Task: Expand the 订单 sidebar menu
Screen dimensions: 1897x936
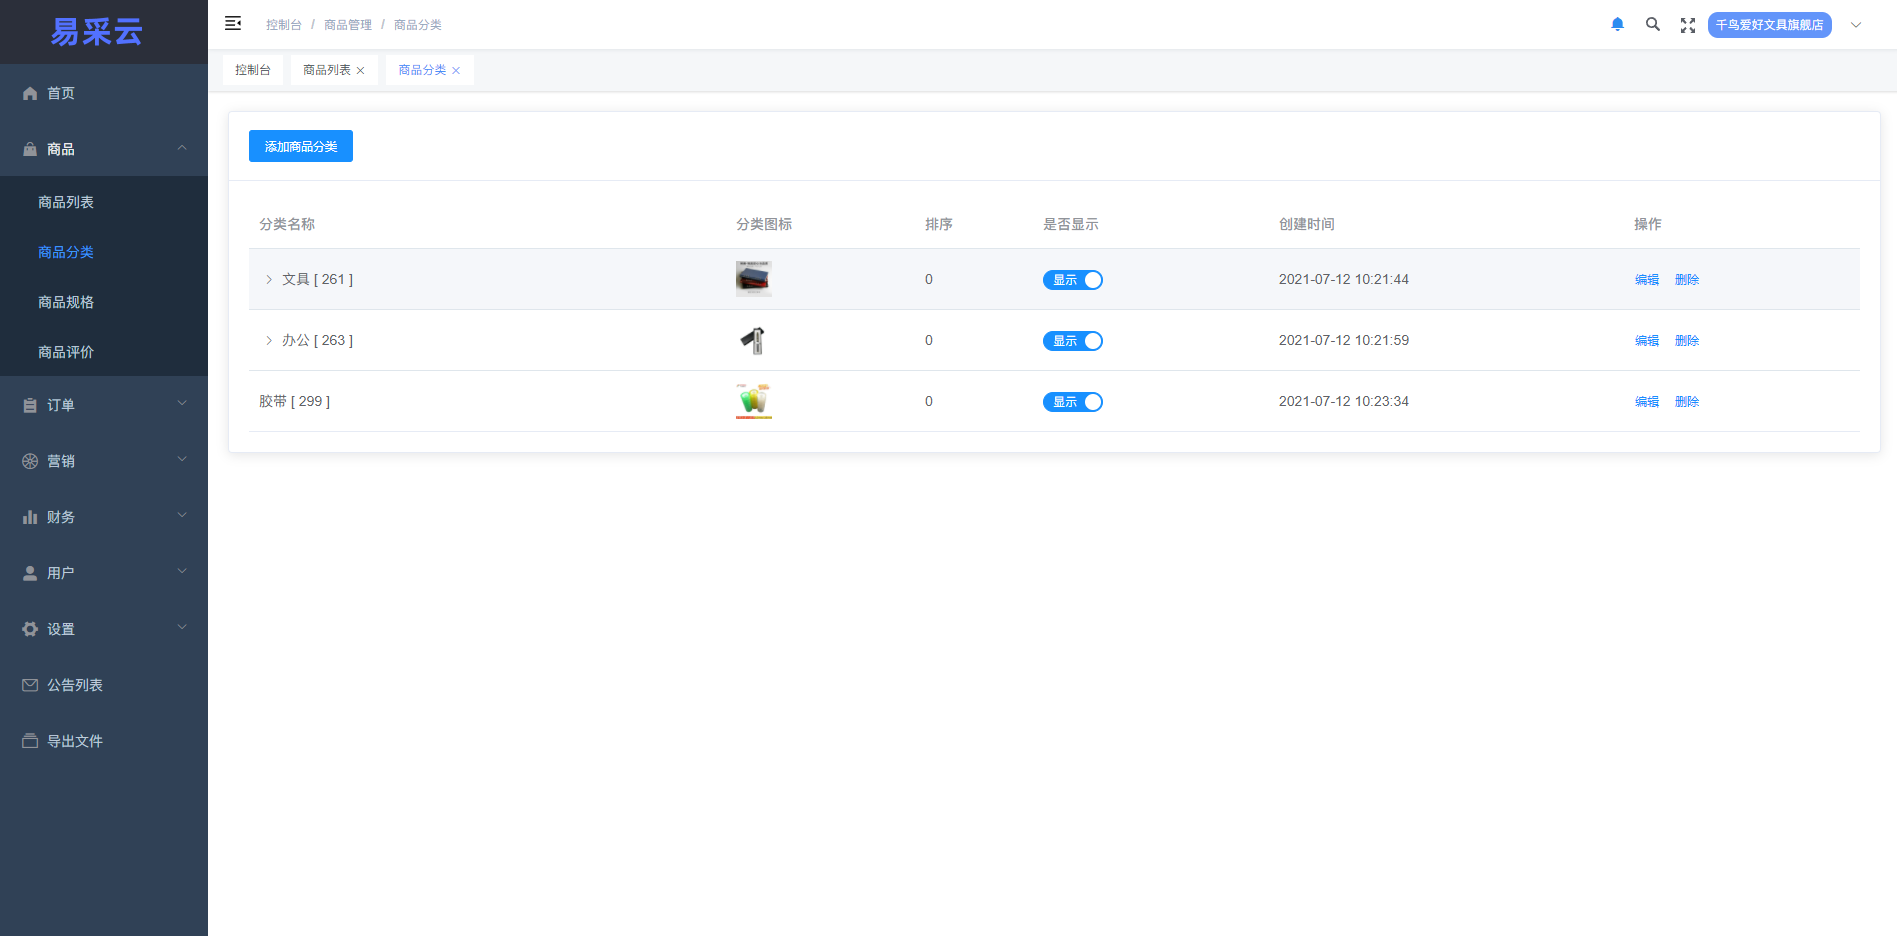Action: click(103, 405)
